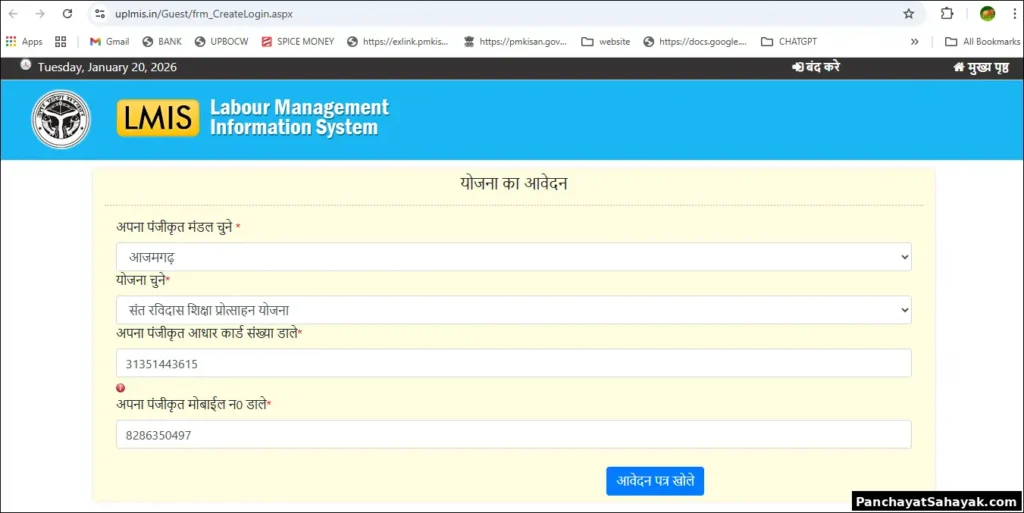
Task: Click the clock icon beside the date
Action: (25, 65)
